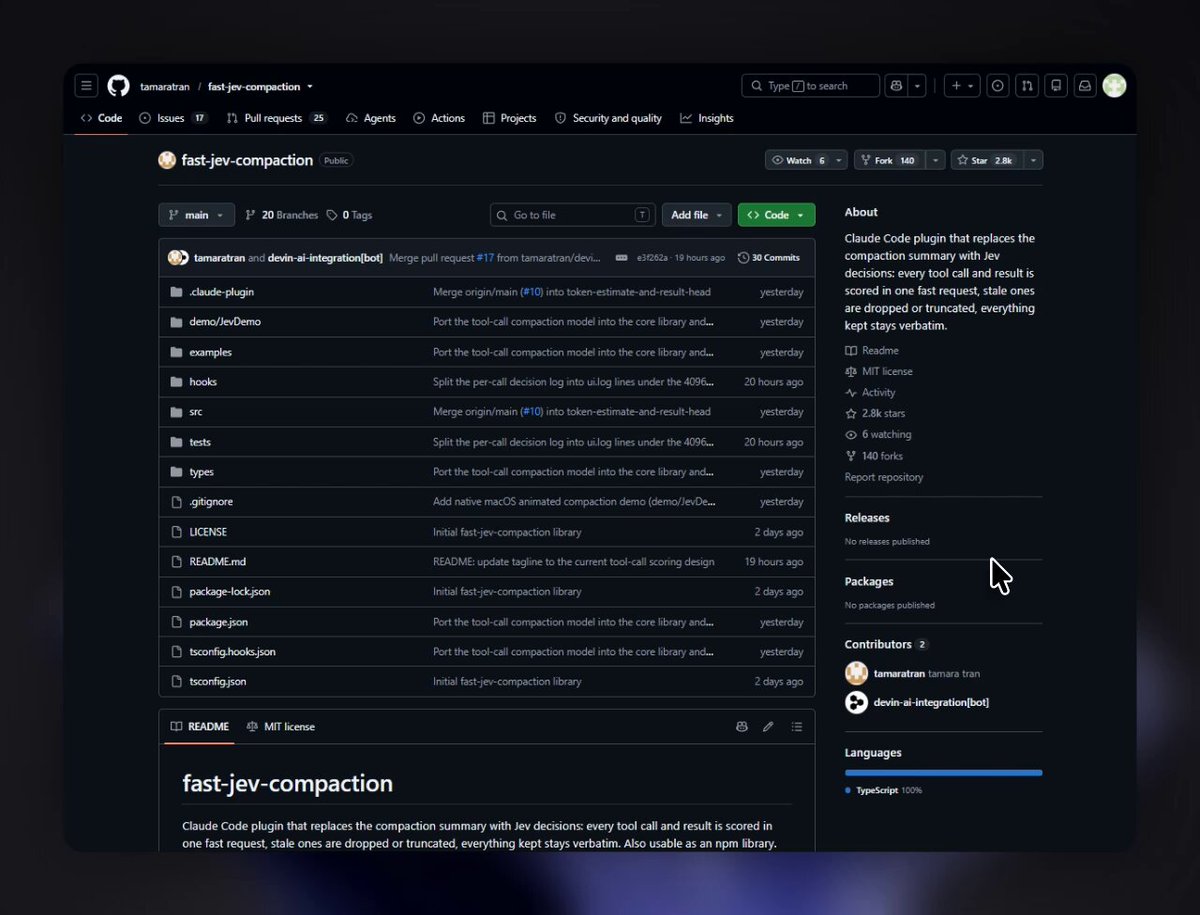The image size is (1200, 915).
Task: Open the hamburger navigation menu
Action: (86, 86)
